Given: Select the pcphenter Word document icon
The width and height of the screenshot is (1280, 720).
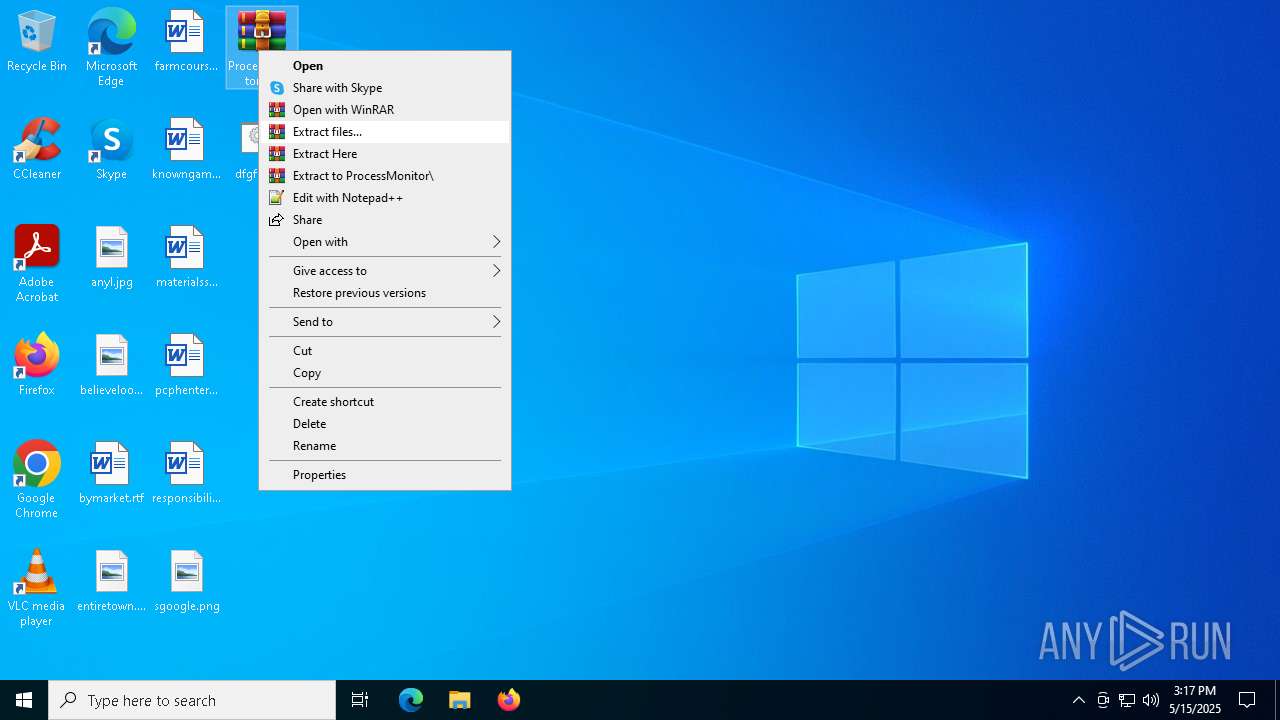Looking at the screenshot, I should click(x=185, y=366).
